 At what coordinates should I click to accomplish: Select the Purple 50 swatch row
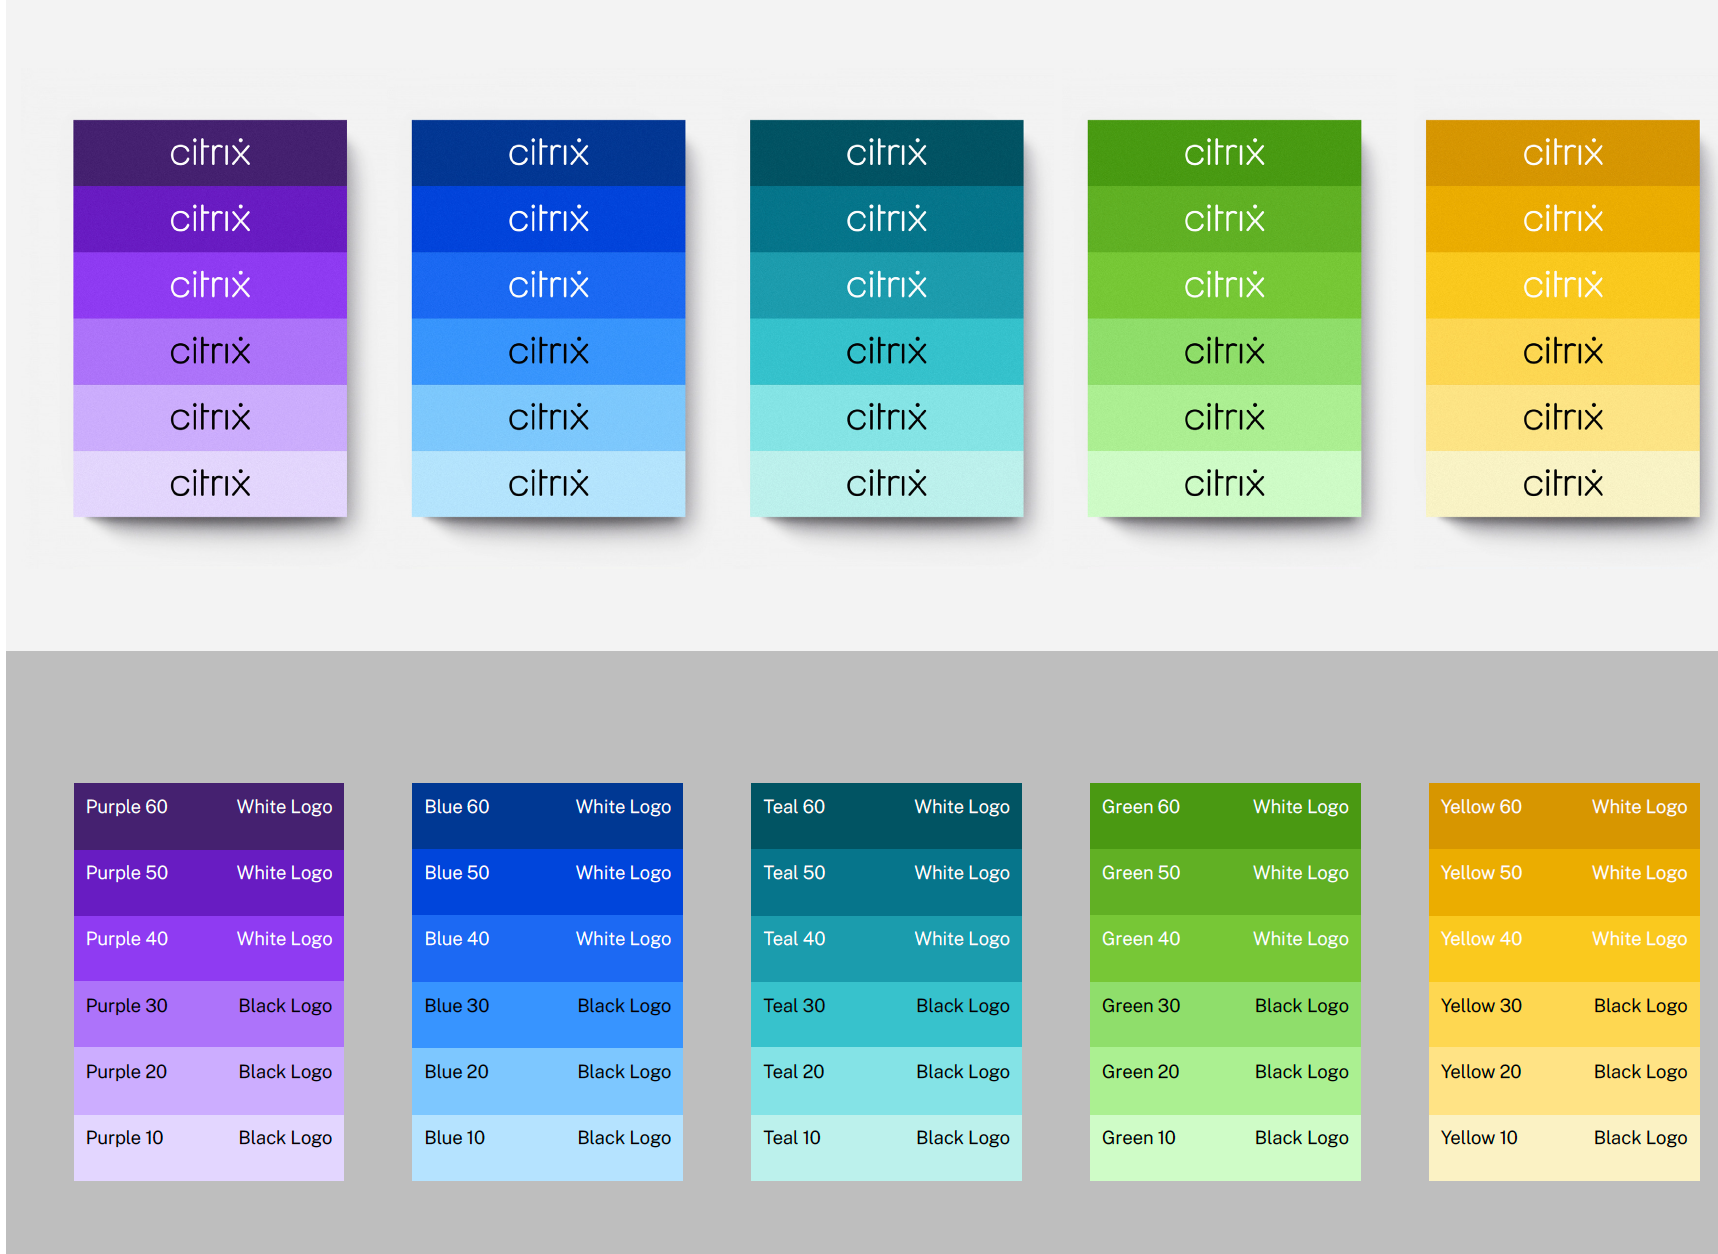[209, 883]
